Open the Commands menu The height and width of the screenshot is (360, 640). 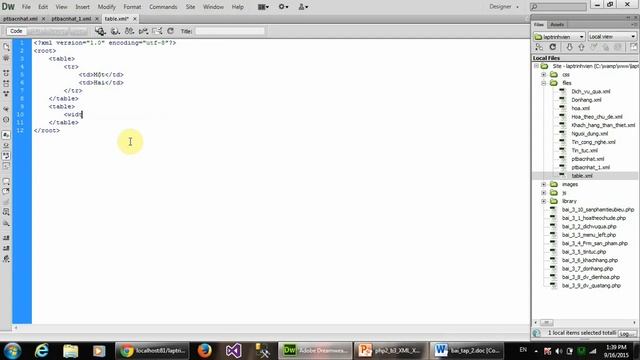(x=163, y=7)
